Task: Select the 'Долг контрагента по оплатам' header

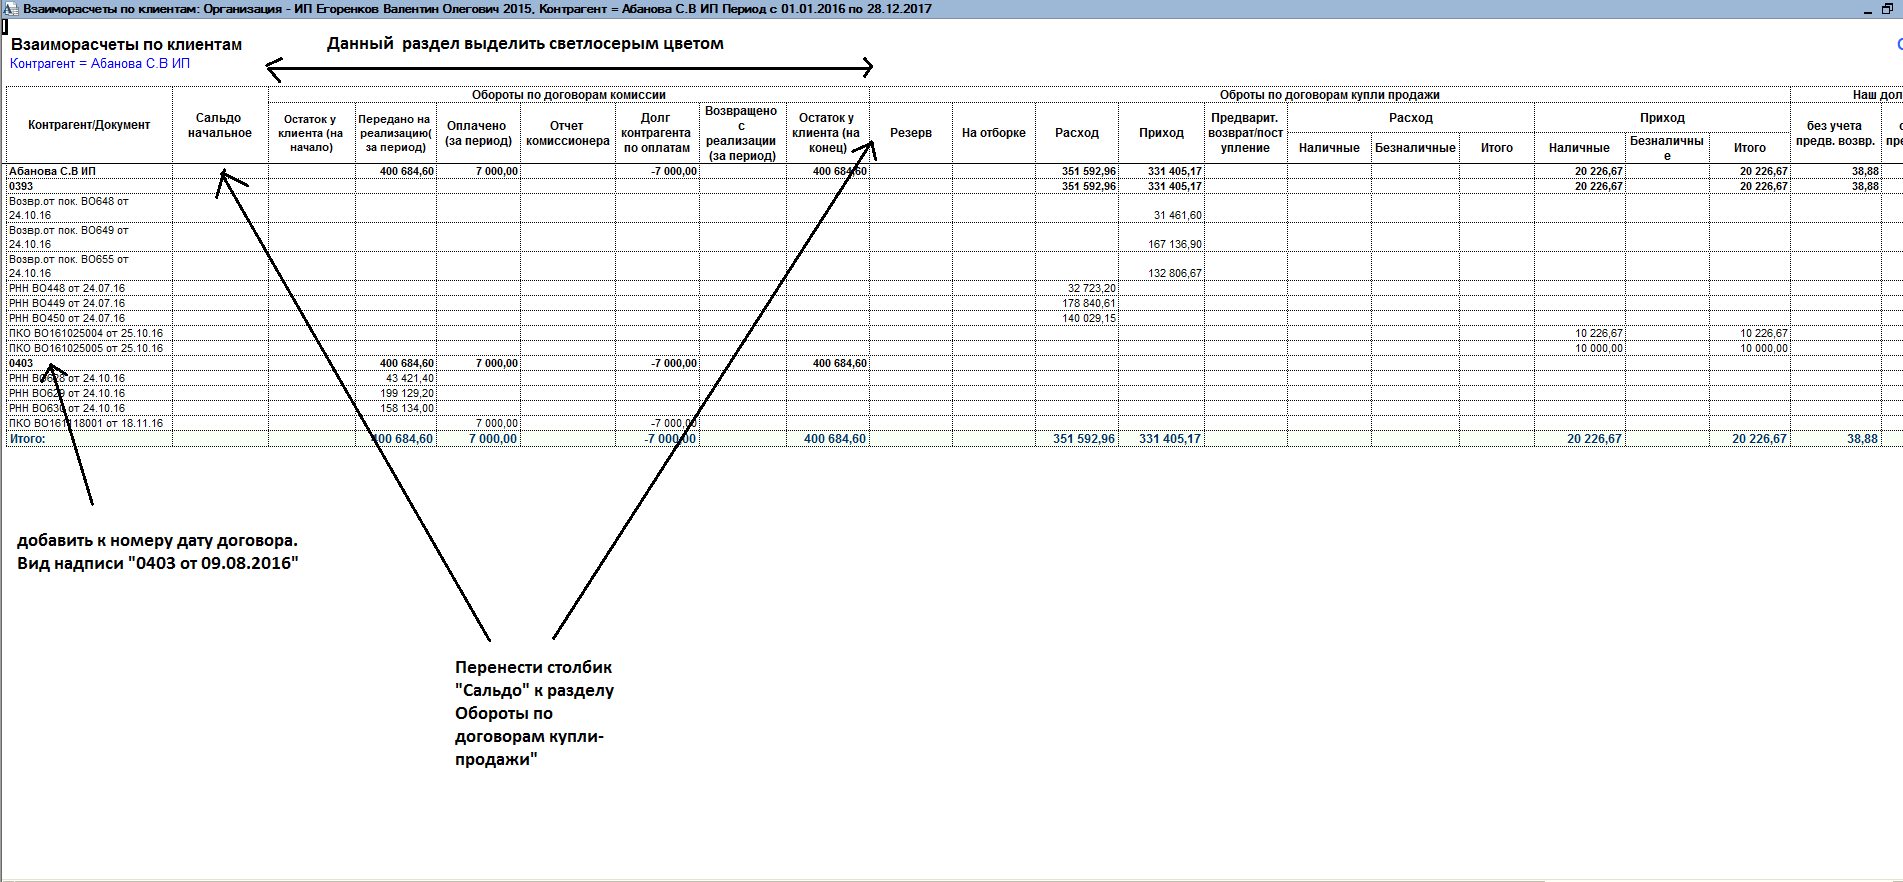Action: point(656,133)
